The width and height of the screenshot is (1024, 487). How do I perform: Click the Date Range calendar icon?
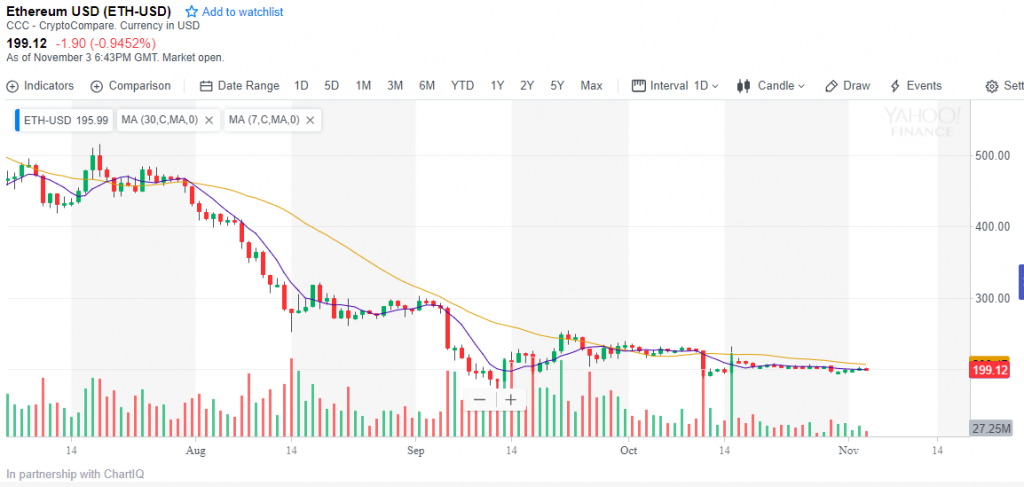click(x=206, y=86)
